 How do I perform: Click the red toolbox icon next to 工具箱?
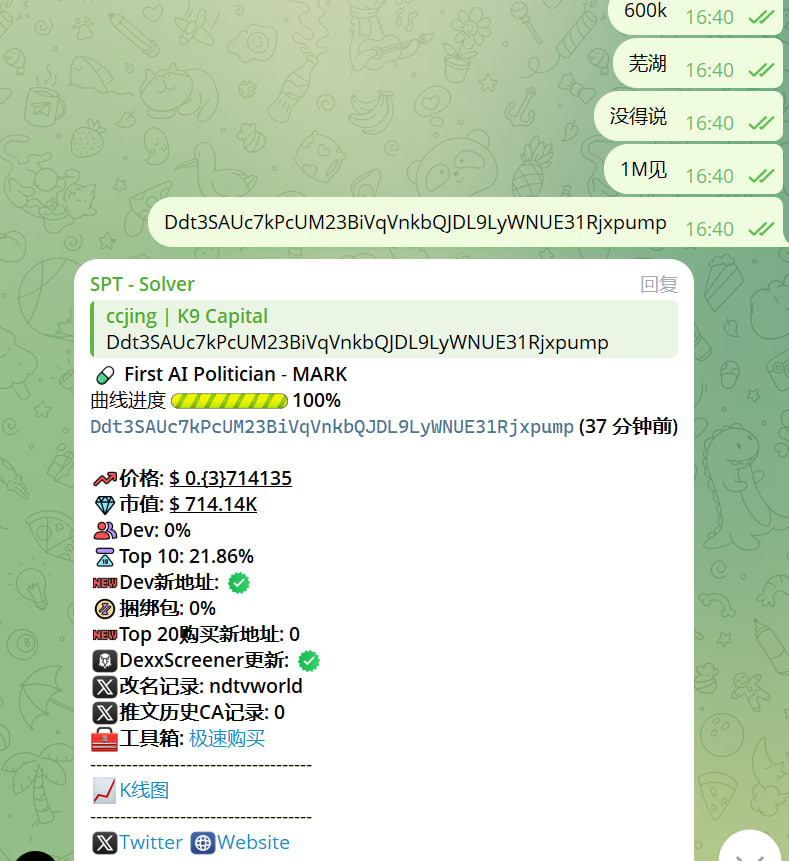point(104,739)
